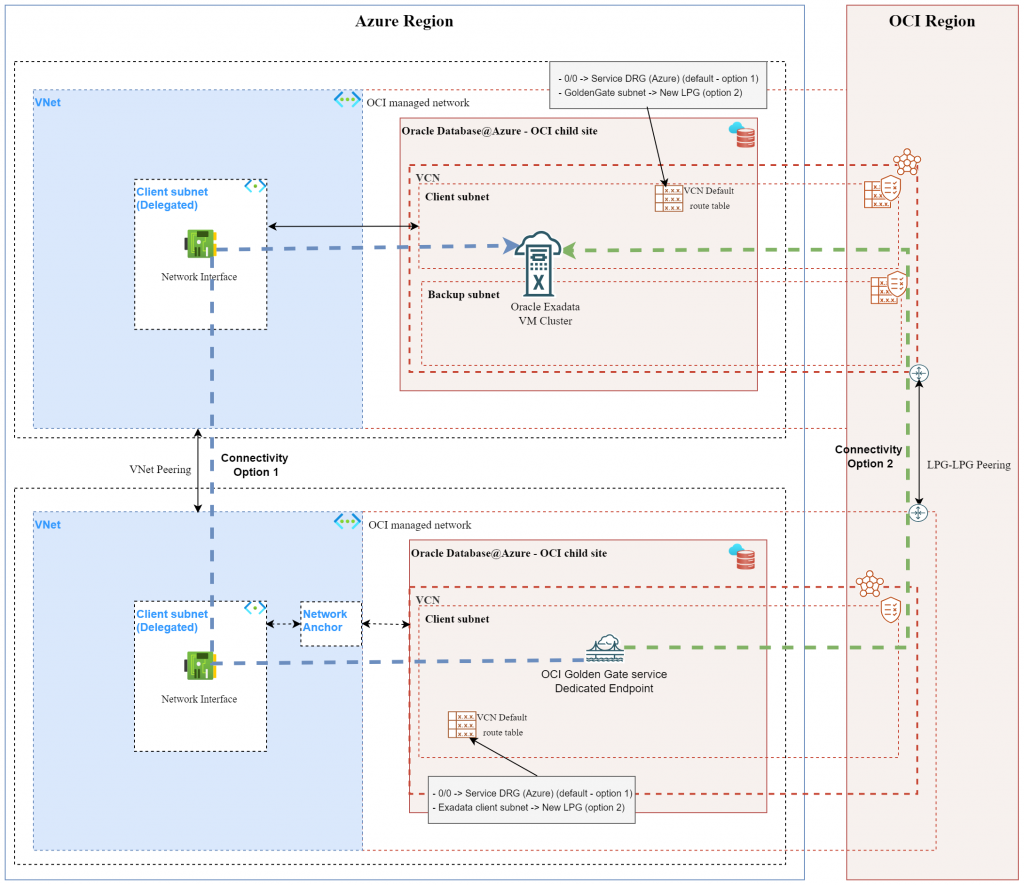Select the note mentioning Exadata client subnet

pyautogui.click(x=531, y=799)
